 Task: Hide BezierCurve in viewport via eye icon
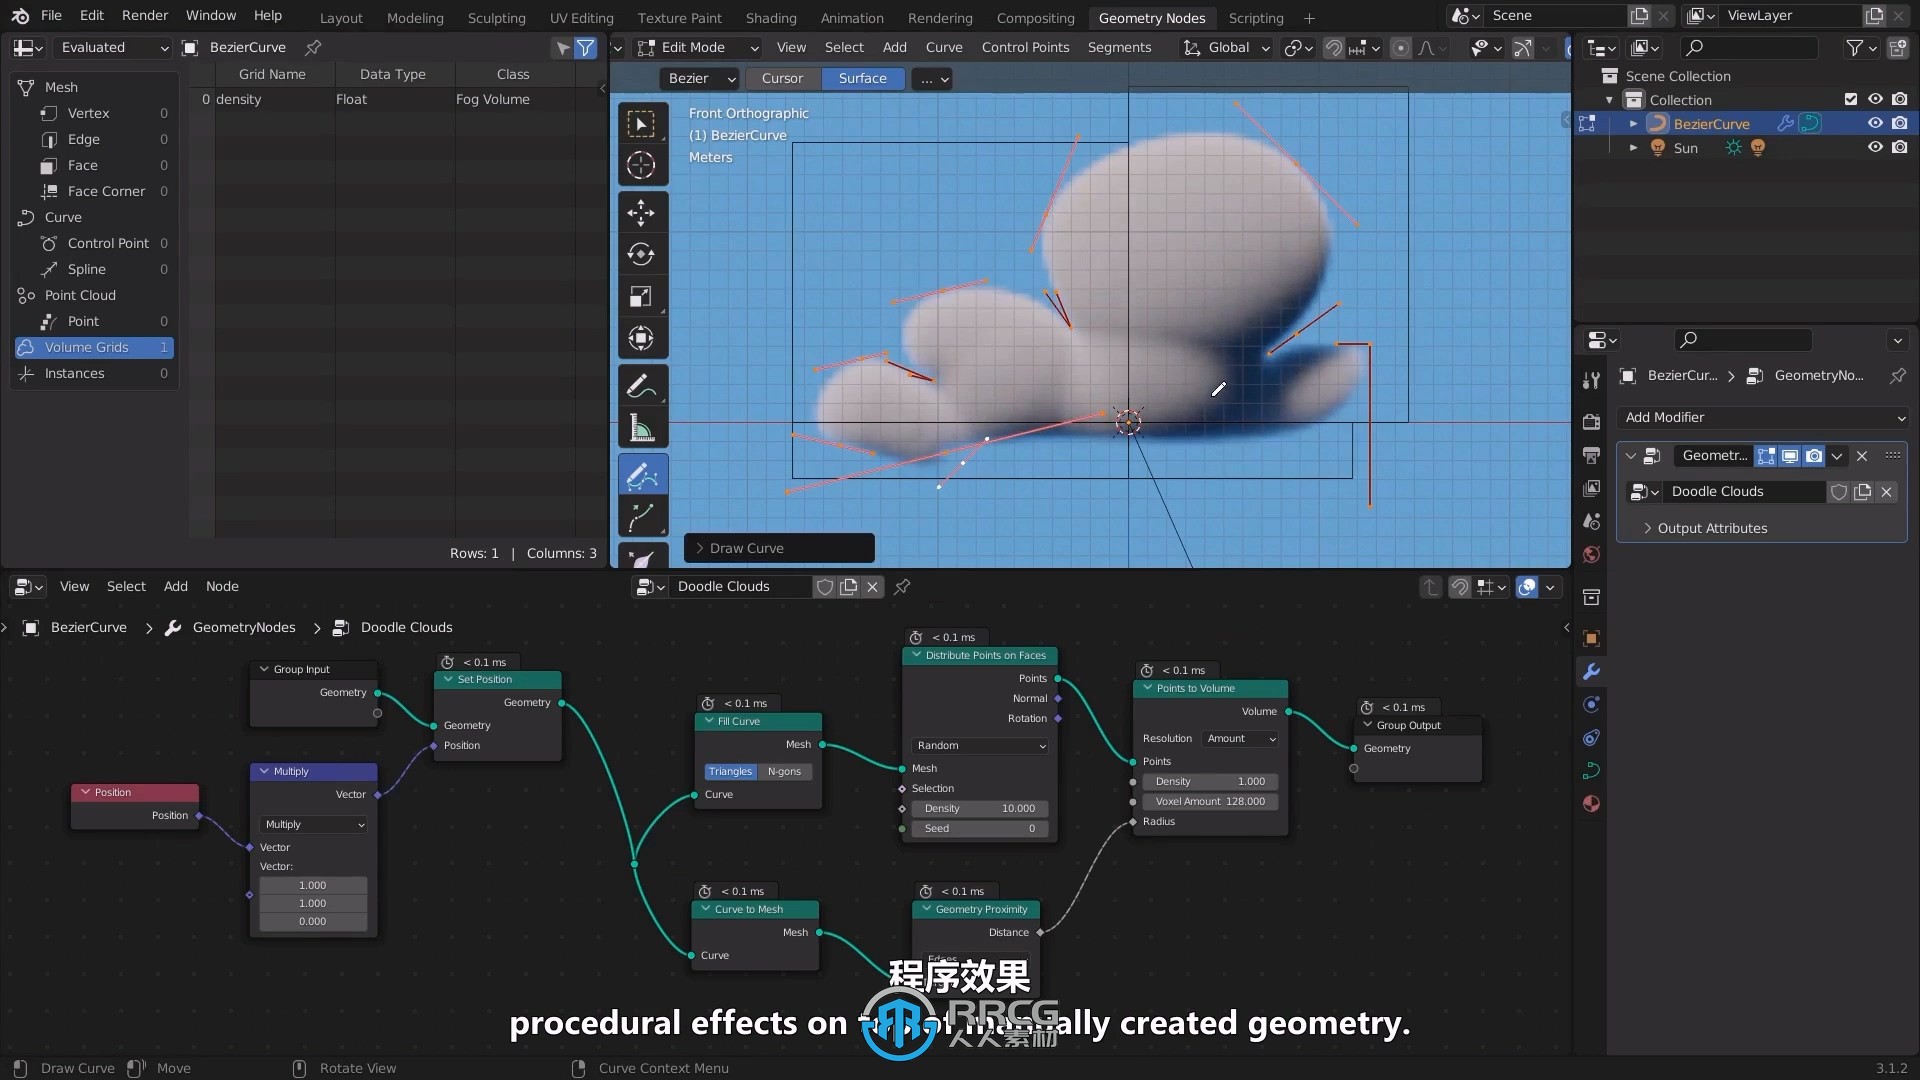point(1875,124)
